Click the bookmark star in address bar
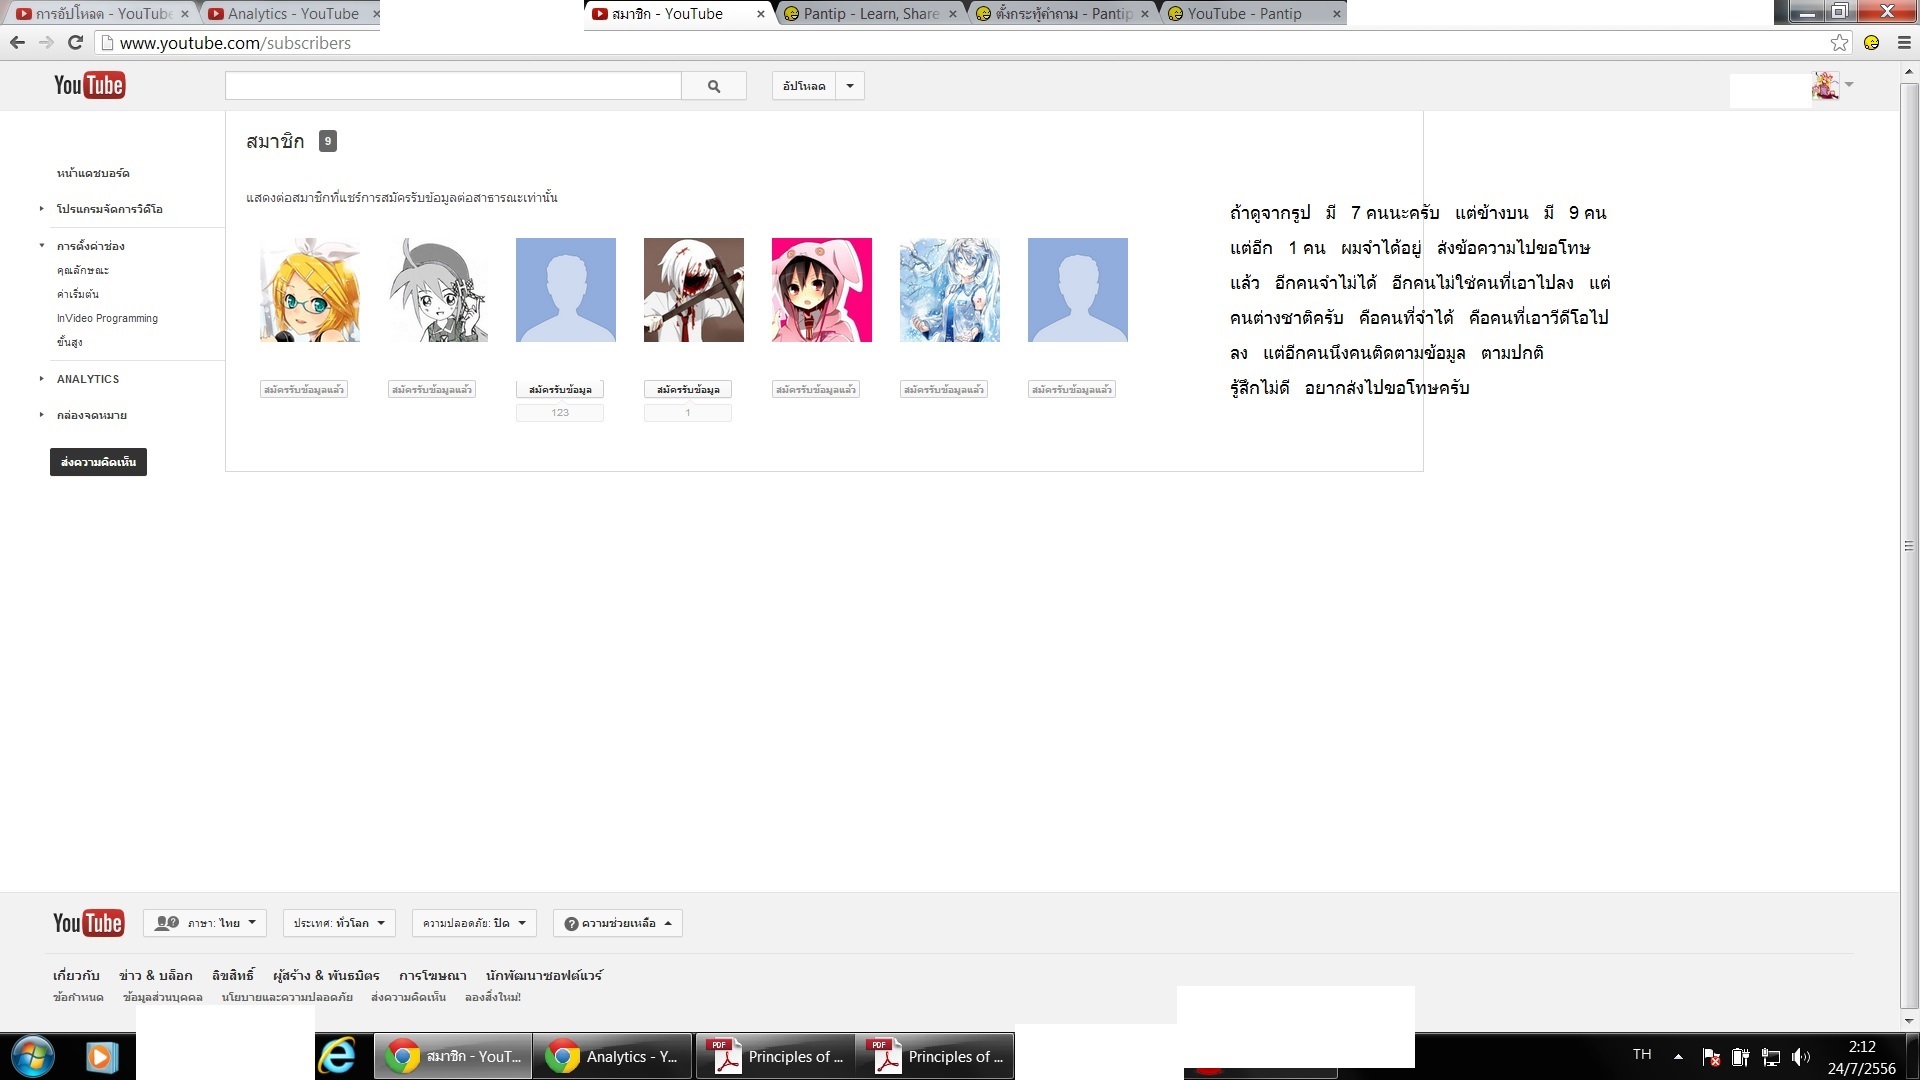 click(1839, 43)
